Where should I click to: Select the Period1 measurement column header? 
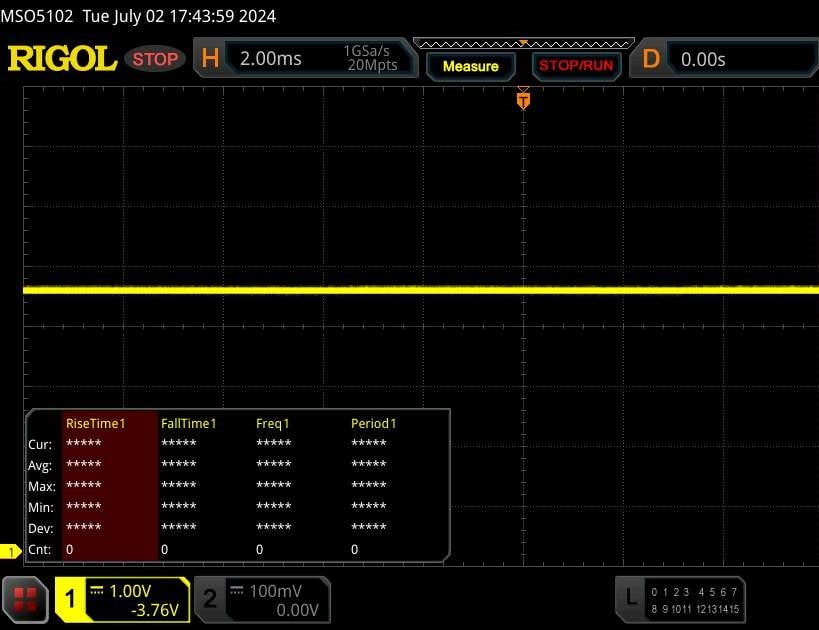pyautogui.click(x=373, y=424)
